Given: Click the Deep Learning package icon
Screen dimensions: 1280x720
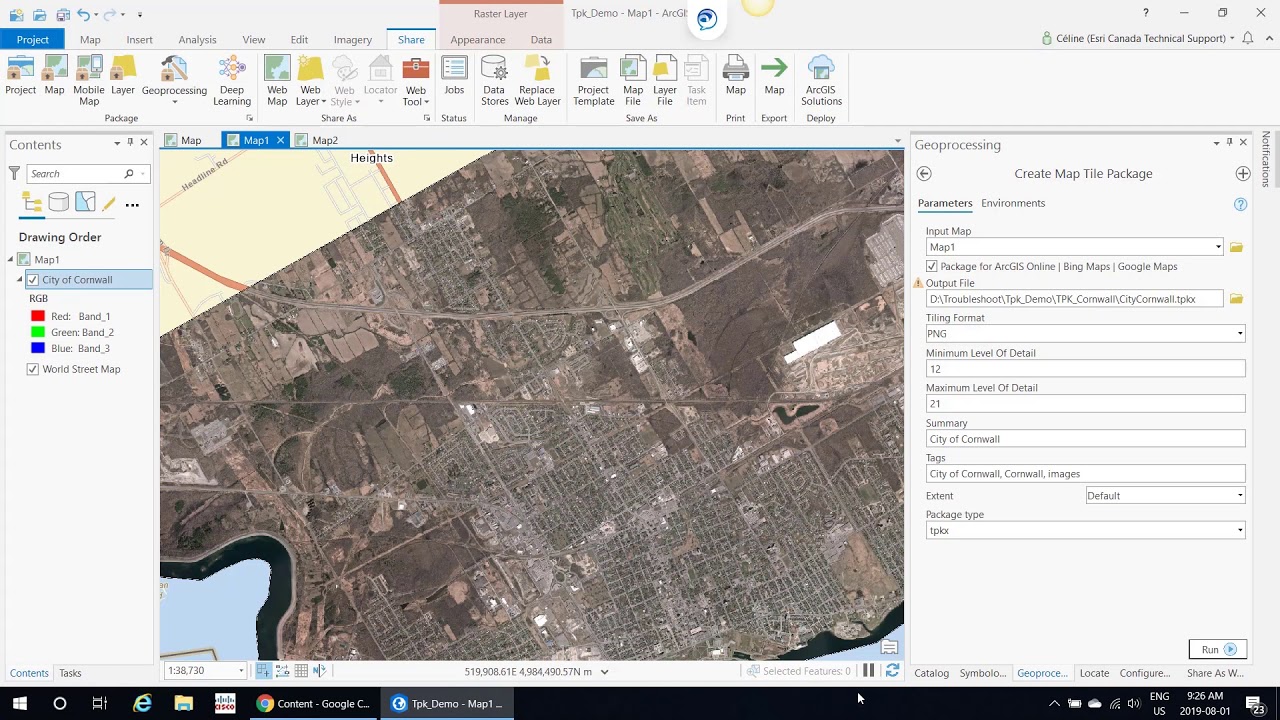Looking at the screenshot, I should (x=232, y=81).
